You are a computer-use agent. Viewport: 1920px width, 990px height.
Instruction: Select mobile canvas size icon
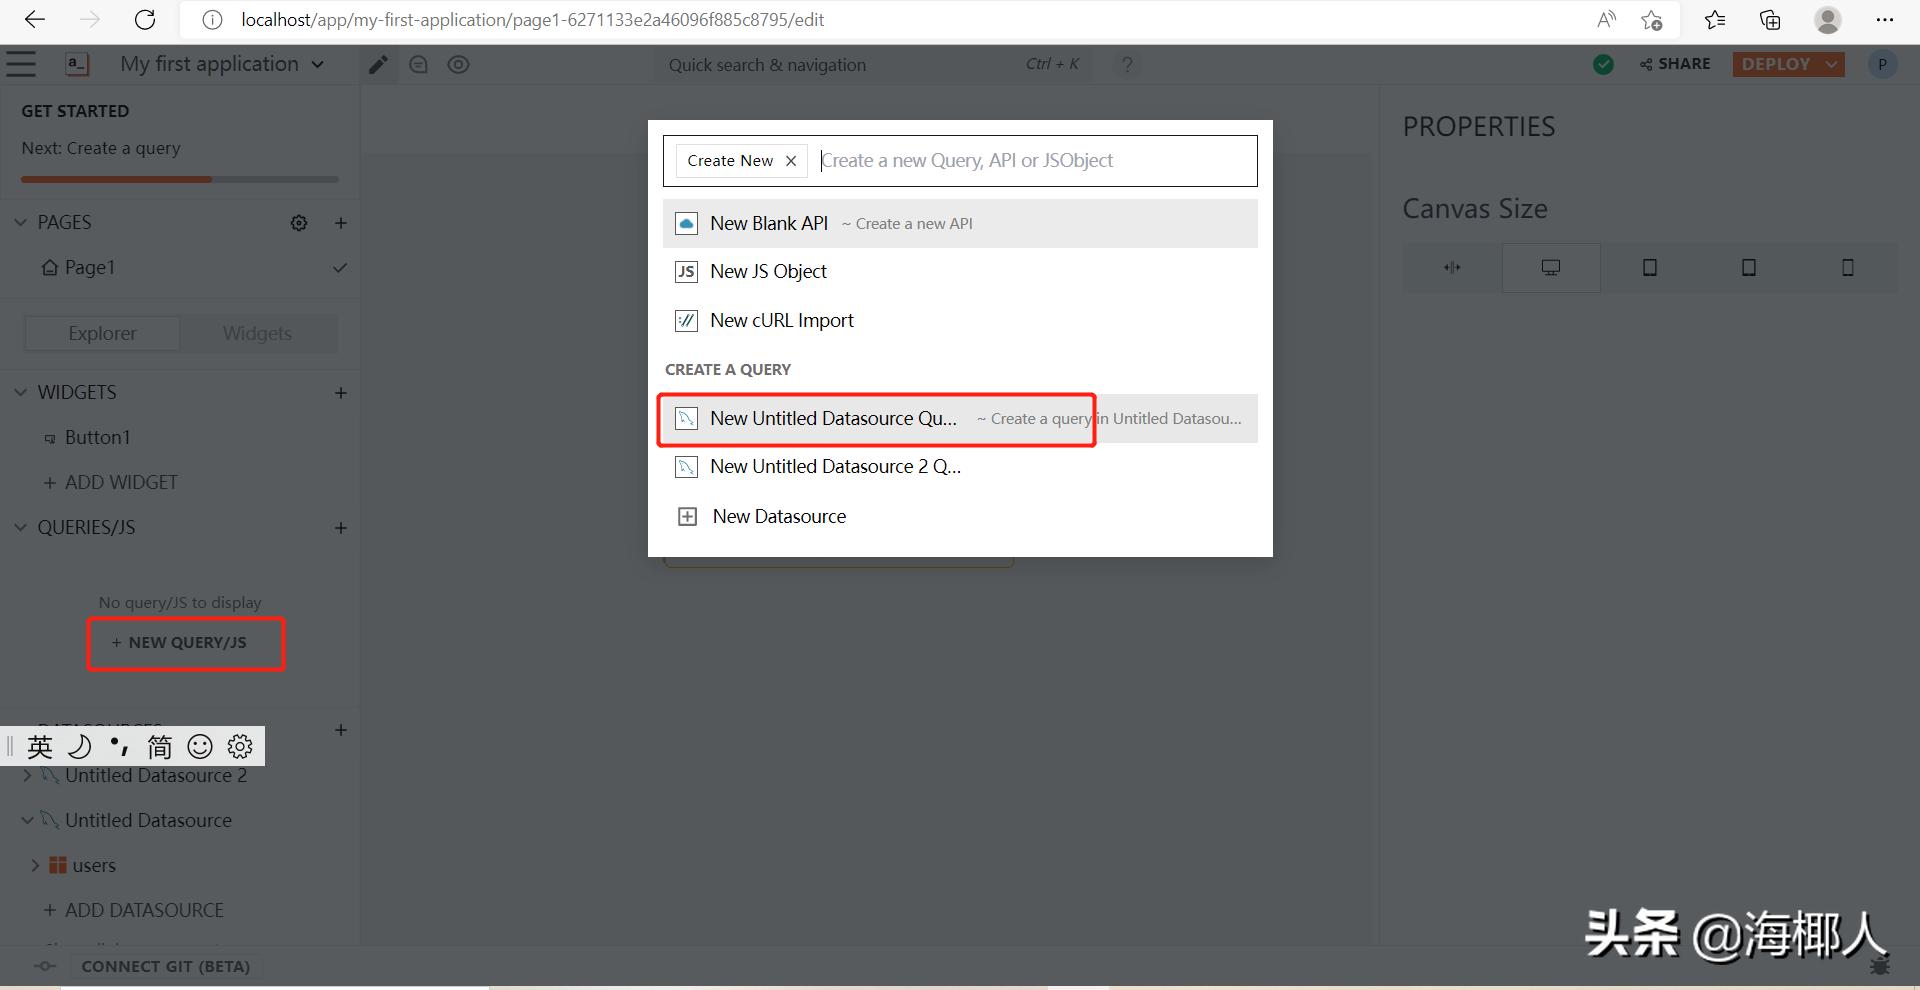[1848, 267]
